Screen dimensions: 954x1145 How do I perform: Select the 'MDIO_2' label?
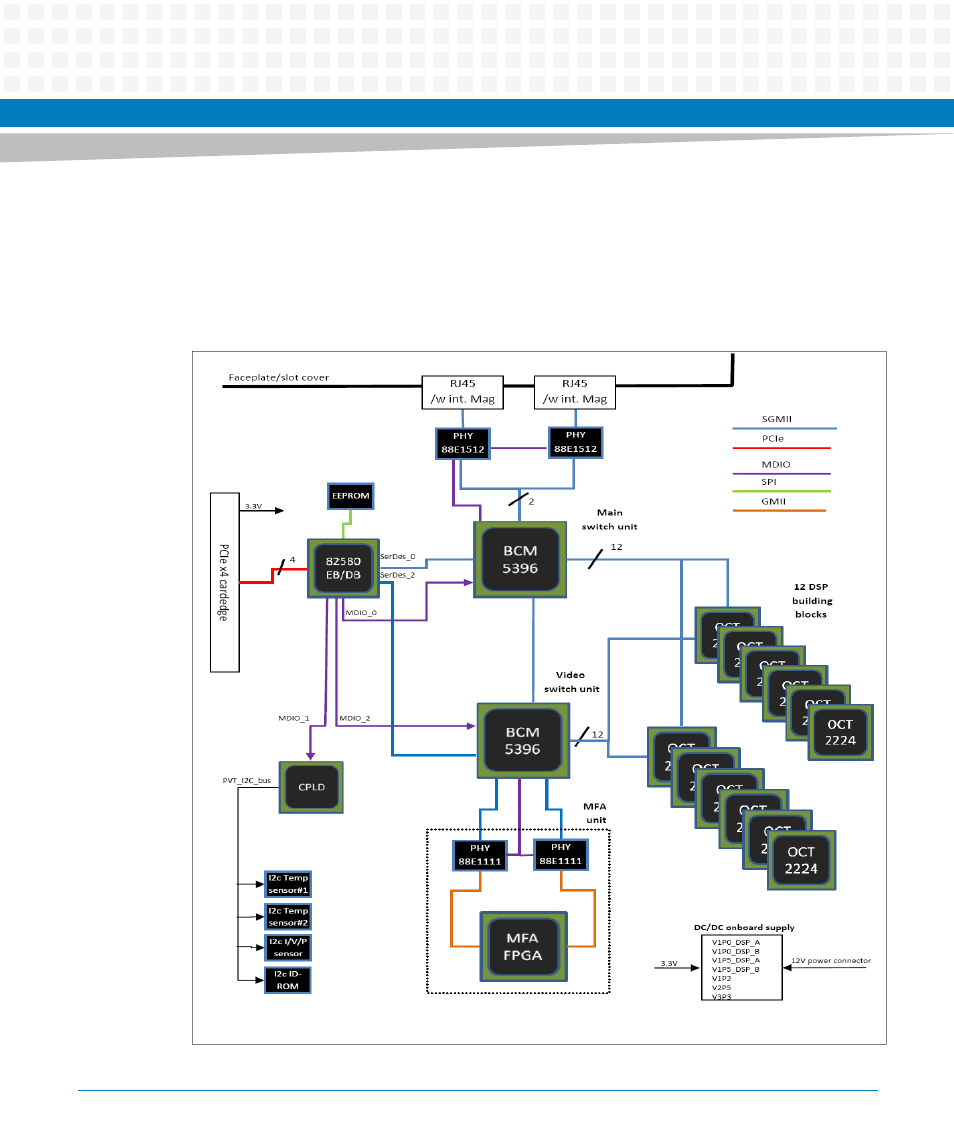coord(355,719)
